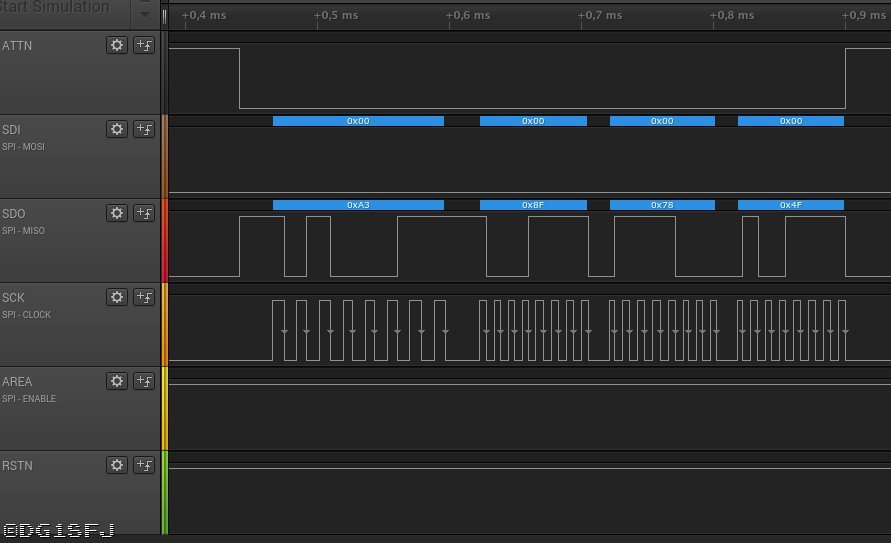
Task: Click the red SDO channel color strip
Action: (x=165, y=240)
